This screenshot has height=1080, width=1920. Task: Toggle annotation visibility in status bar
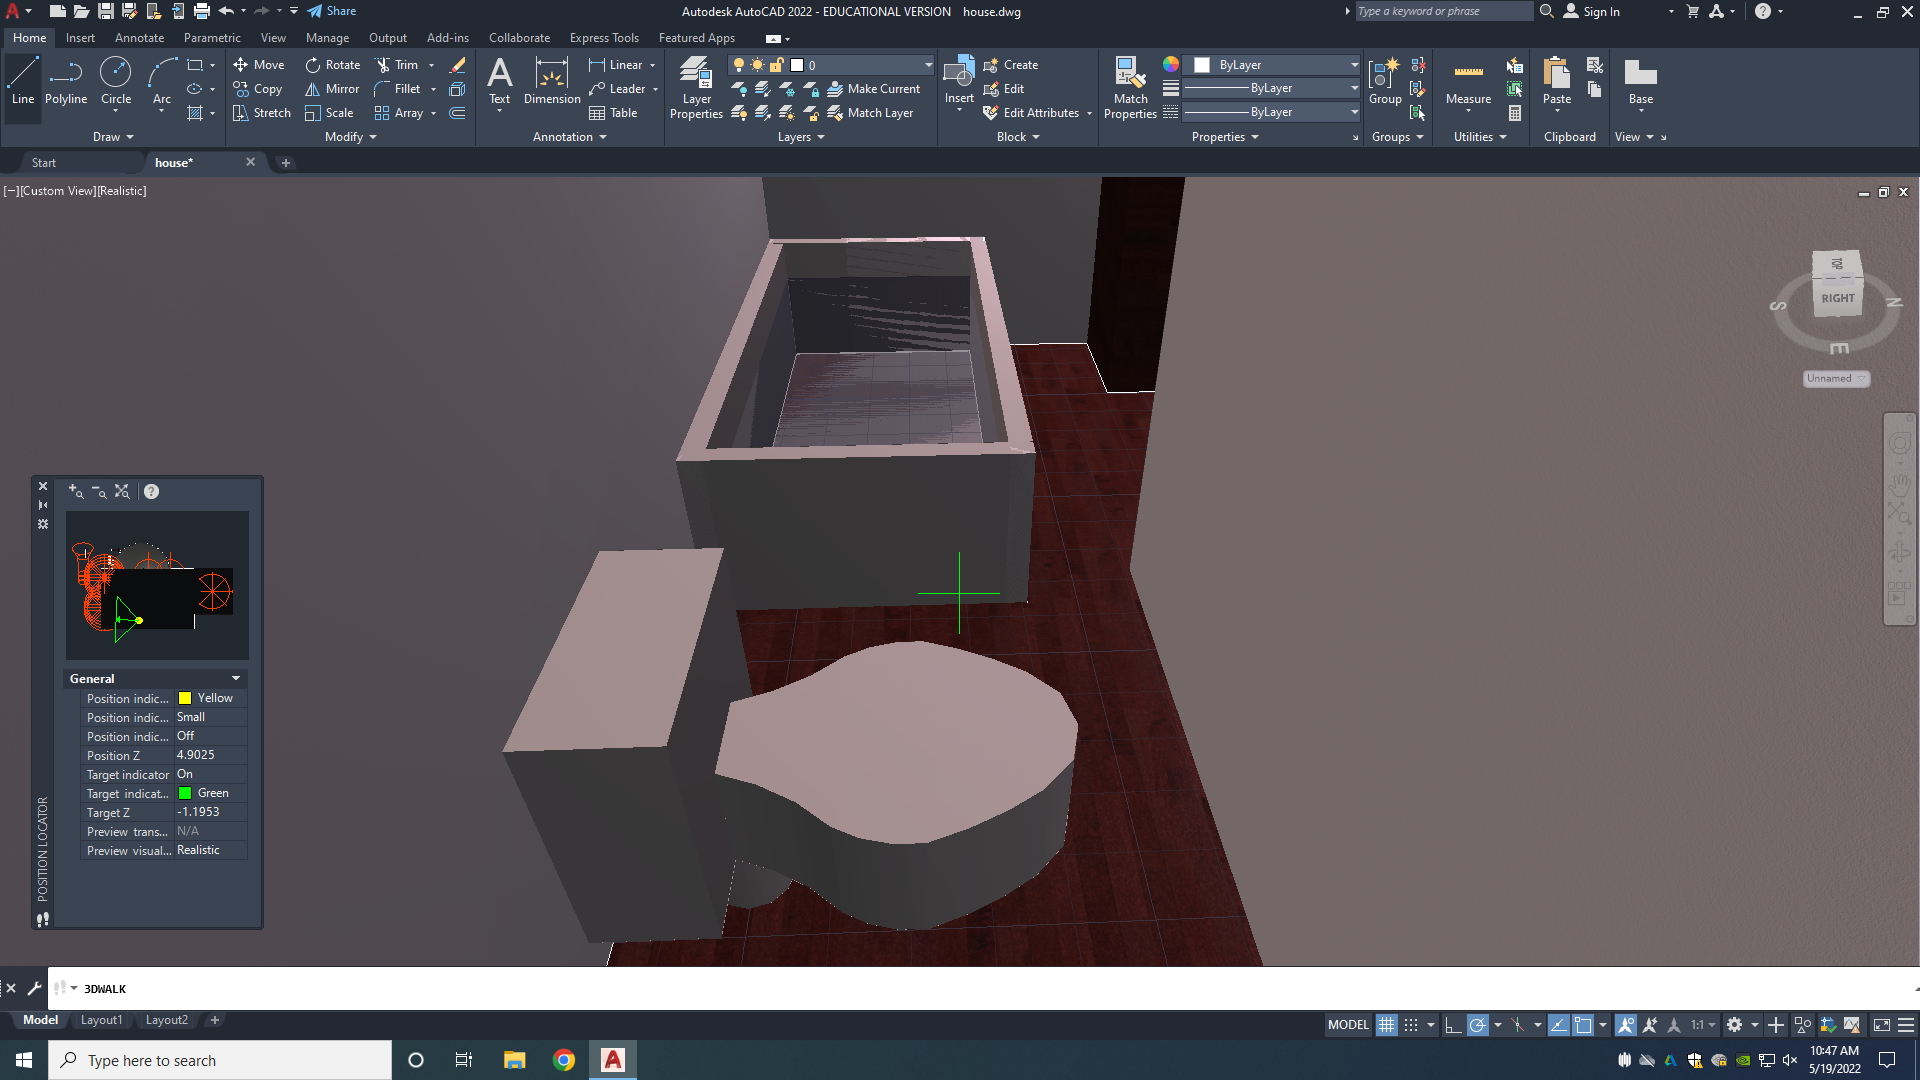click(x=1626, y=1025)
